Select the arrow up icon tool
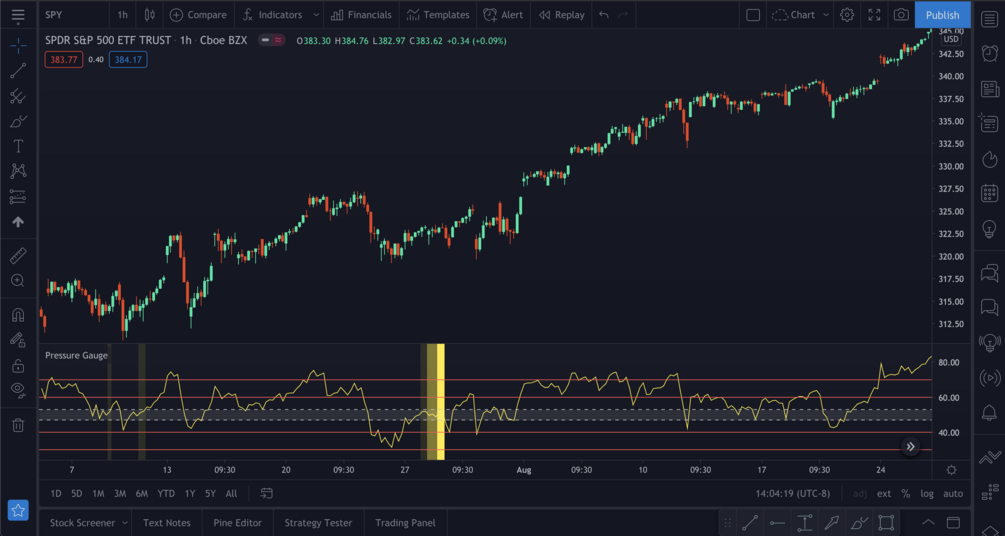 click(x=18, y=222)
